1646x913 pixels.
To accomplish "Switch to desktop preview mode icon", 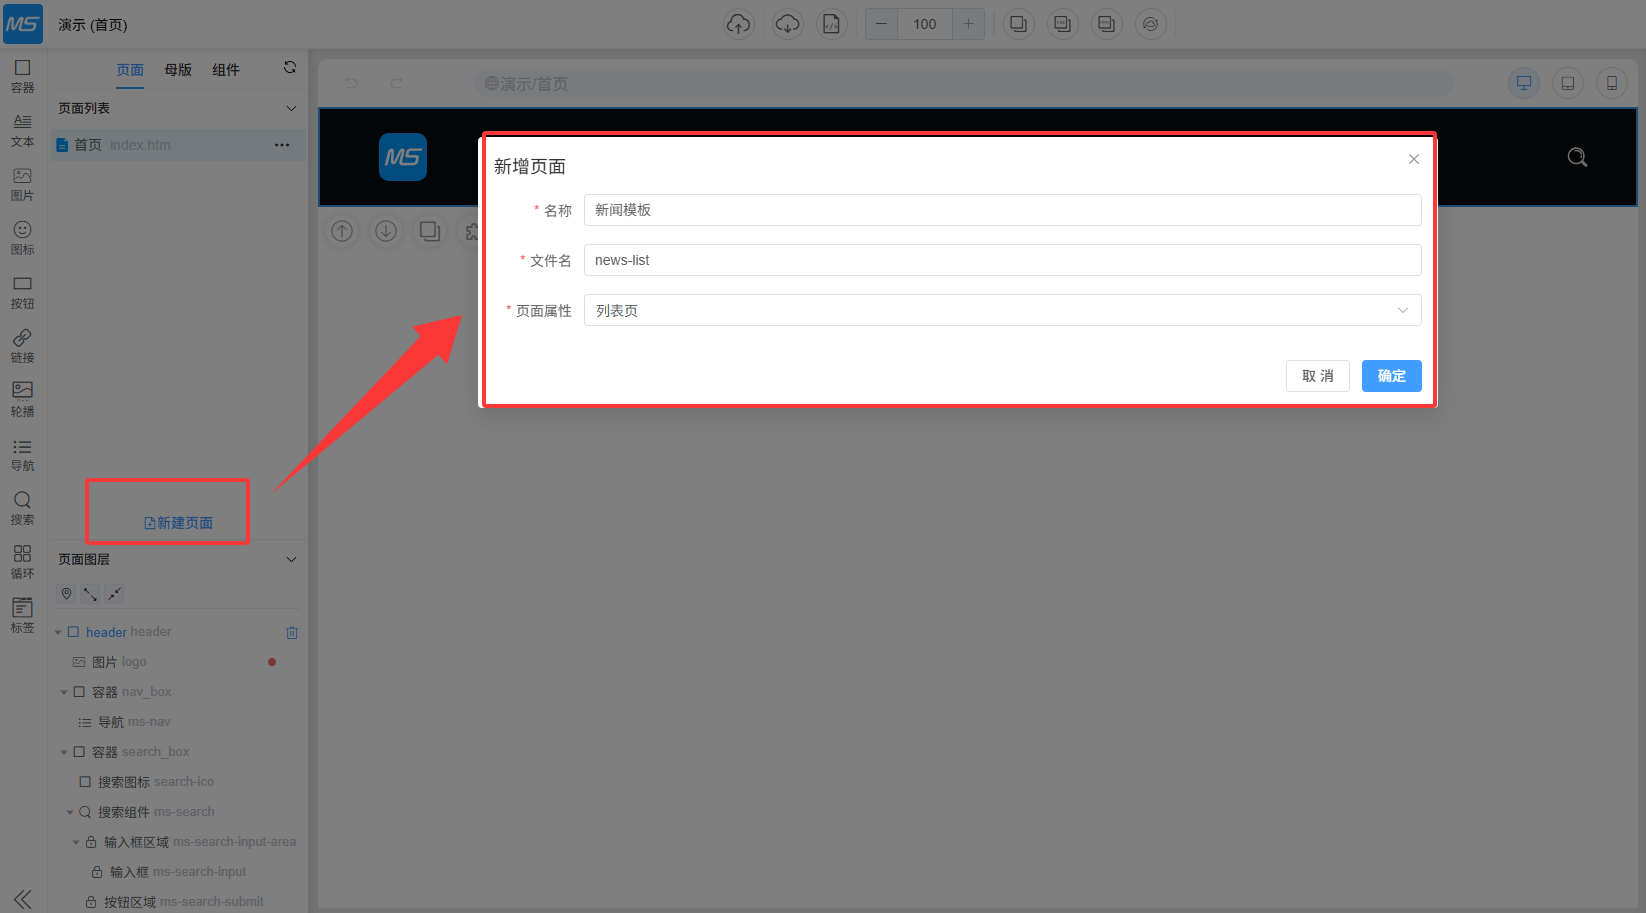I will pyautogui.click(x=1523, y=83).
